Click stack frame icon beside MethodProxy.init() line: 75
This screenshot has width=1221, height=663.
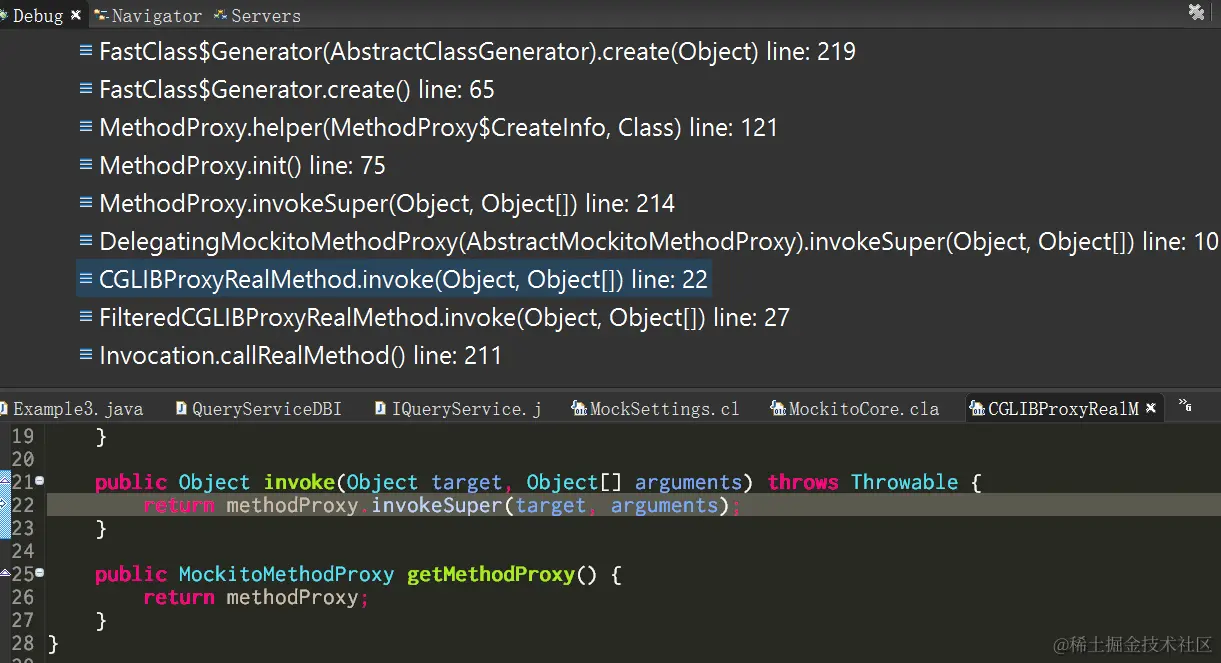(x=86, y=166)
